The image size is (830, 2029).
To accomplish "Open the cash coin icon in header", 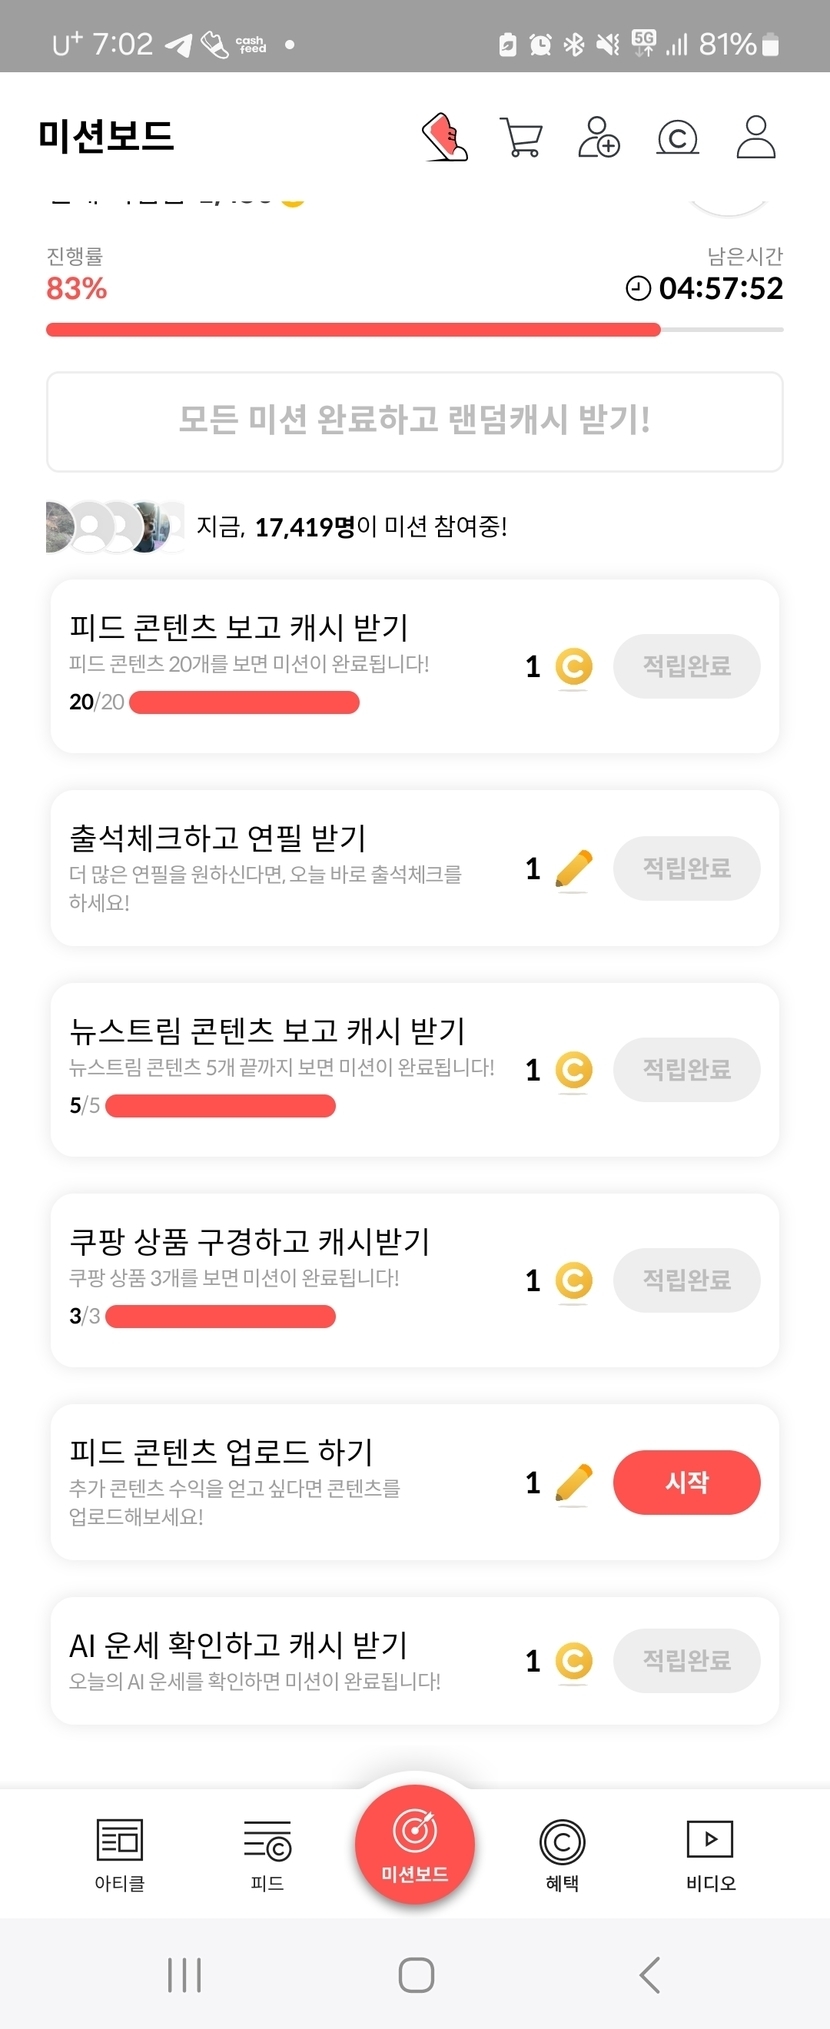I will (x=677, y=138).
